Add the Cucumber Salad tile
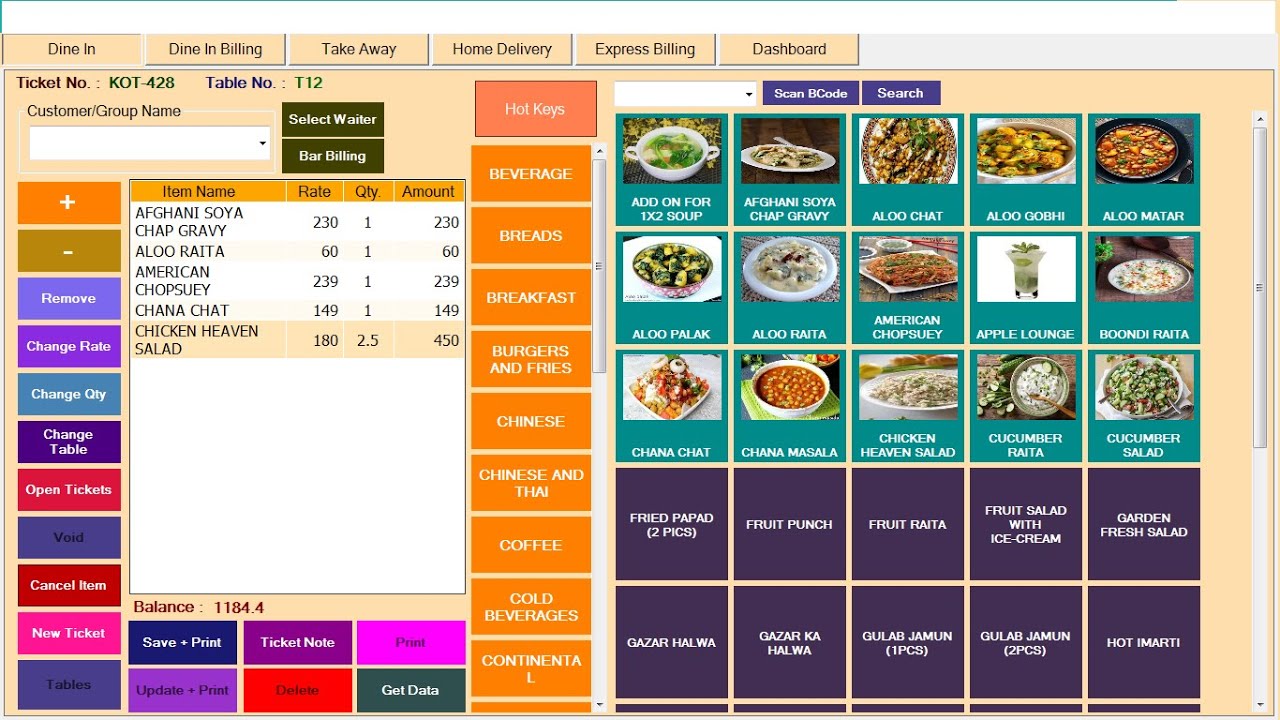1280x720 pixels. tap(1143, 406)
